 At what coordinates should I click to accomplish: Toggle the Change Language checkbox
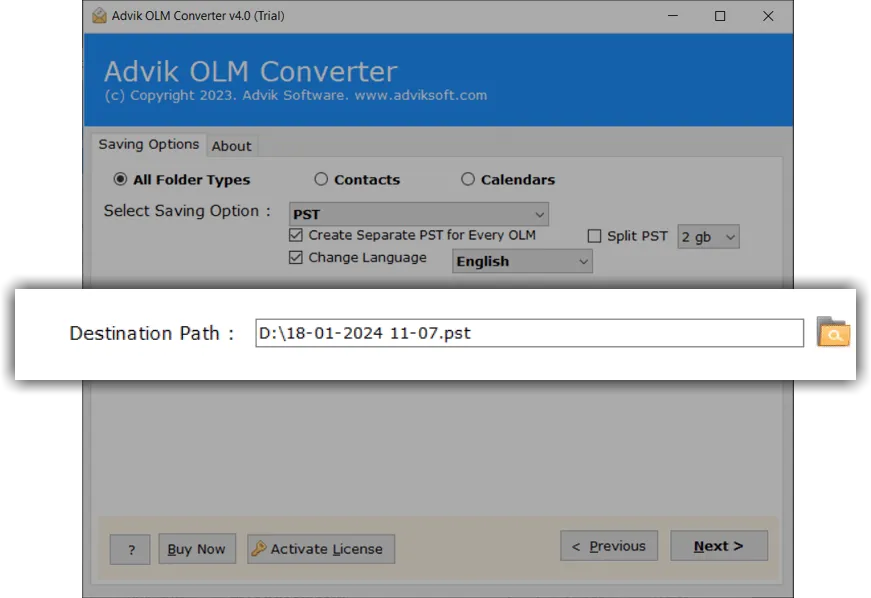[296, 258]
